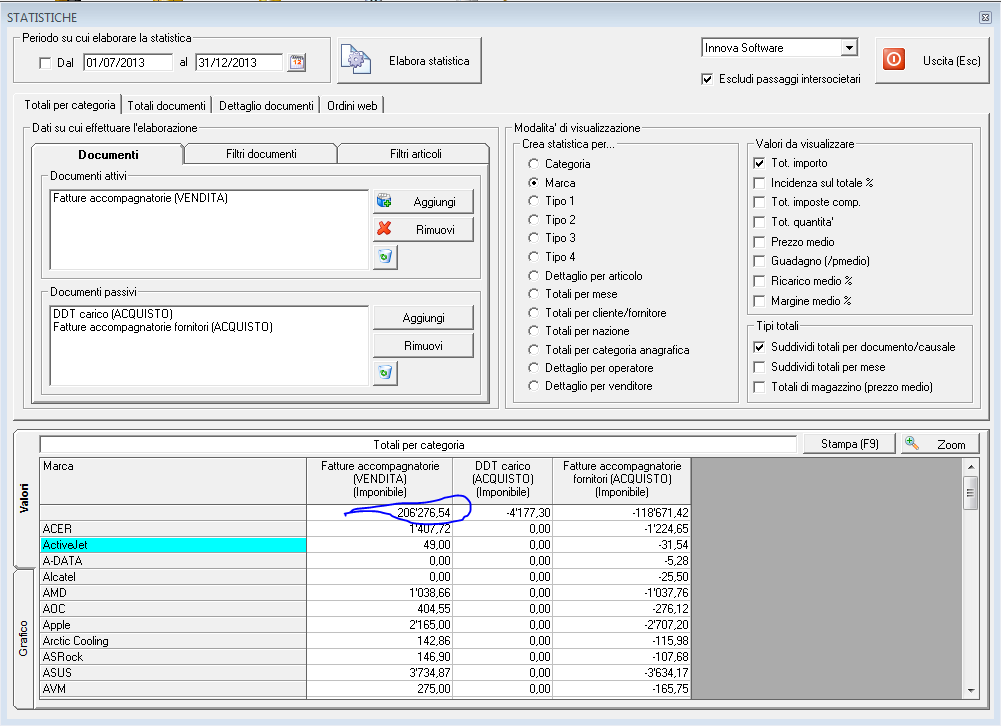The height and width of the screenshot is (726, 1001).
Task: Check the Tot. quantita' option
Action: [758, 222]
